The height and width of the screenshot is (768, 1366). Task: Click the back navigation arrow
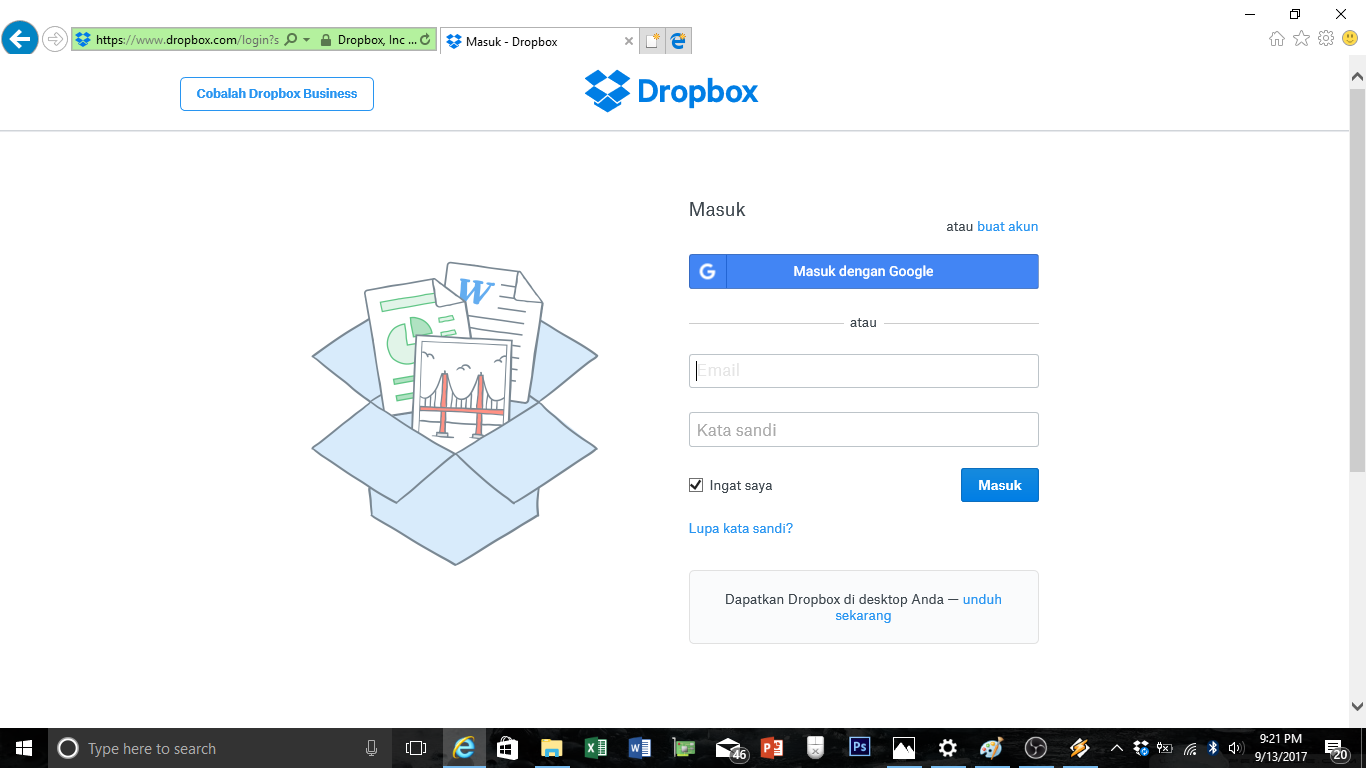coord(20,38)
